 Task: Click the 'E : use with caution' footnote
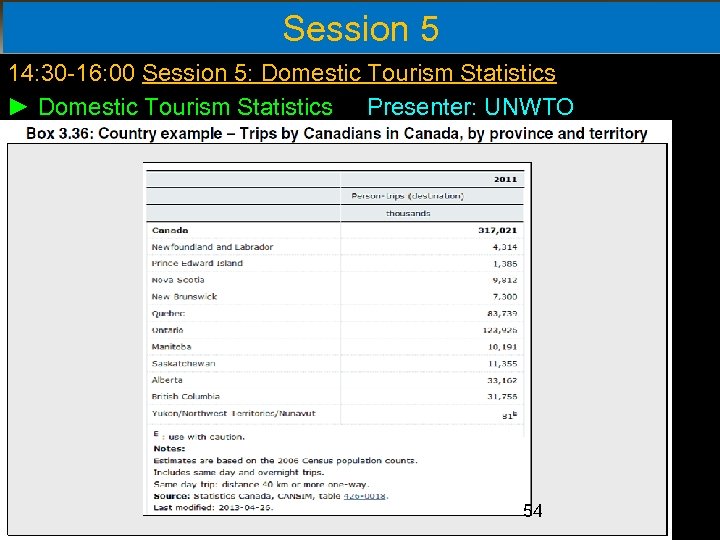point(199,436)
